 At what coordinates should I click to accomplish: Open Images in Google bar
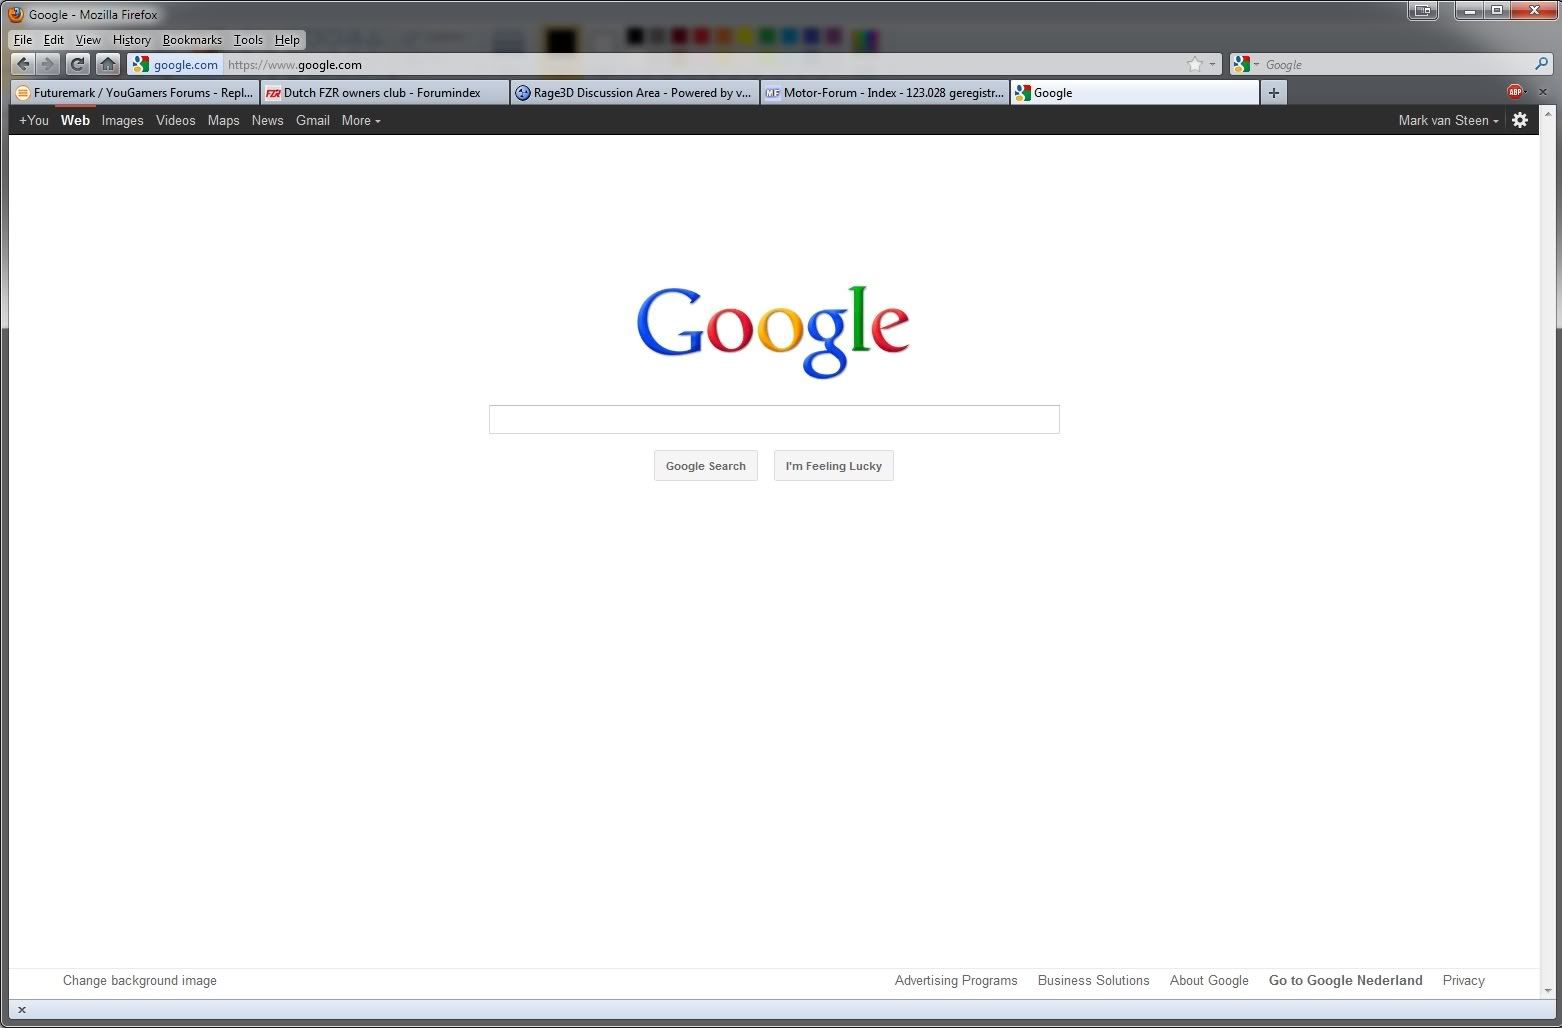[x=122, y=120]
